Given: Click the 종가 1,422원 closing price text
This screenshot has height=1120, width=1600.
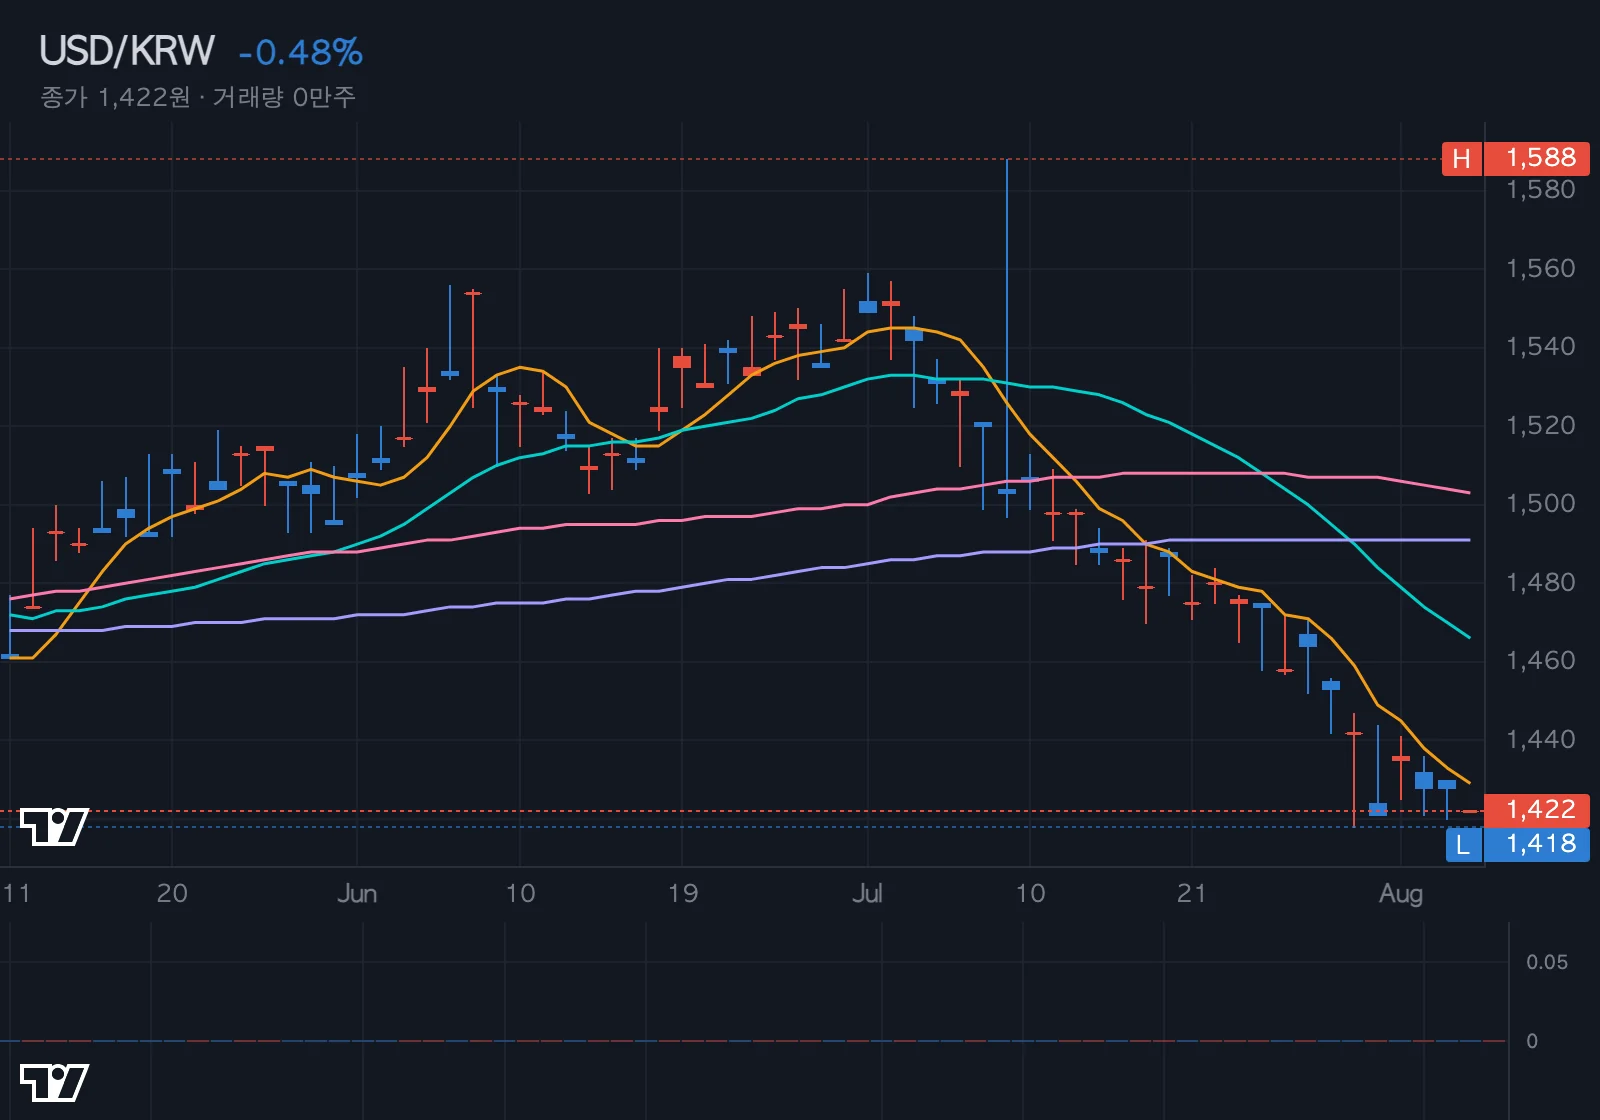Looking at the screenshot, I should click(x=115, y=97).
